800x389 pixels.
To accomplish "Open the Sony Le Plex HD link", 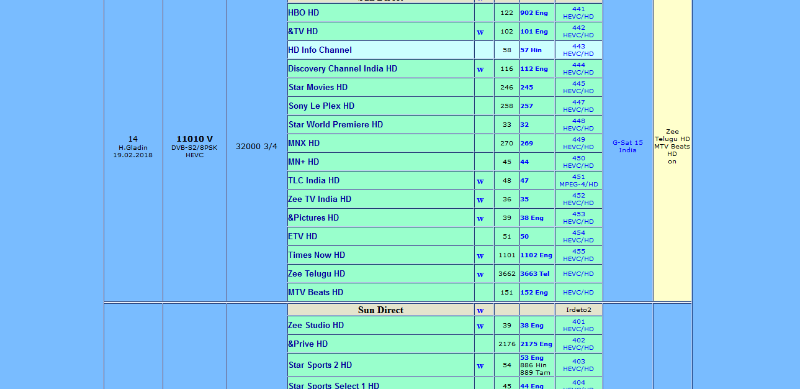I will coord(321,106).
